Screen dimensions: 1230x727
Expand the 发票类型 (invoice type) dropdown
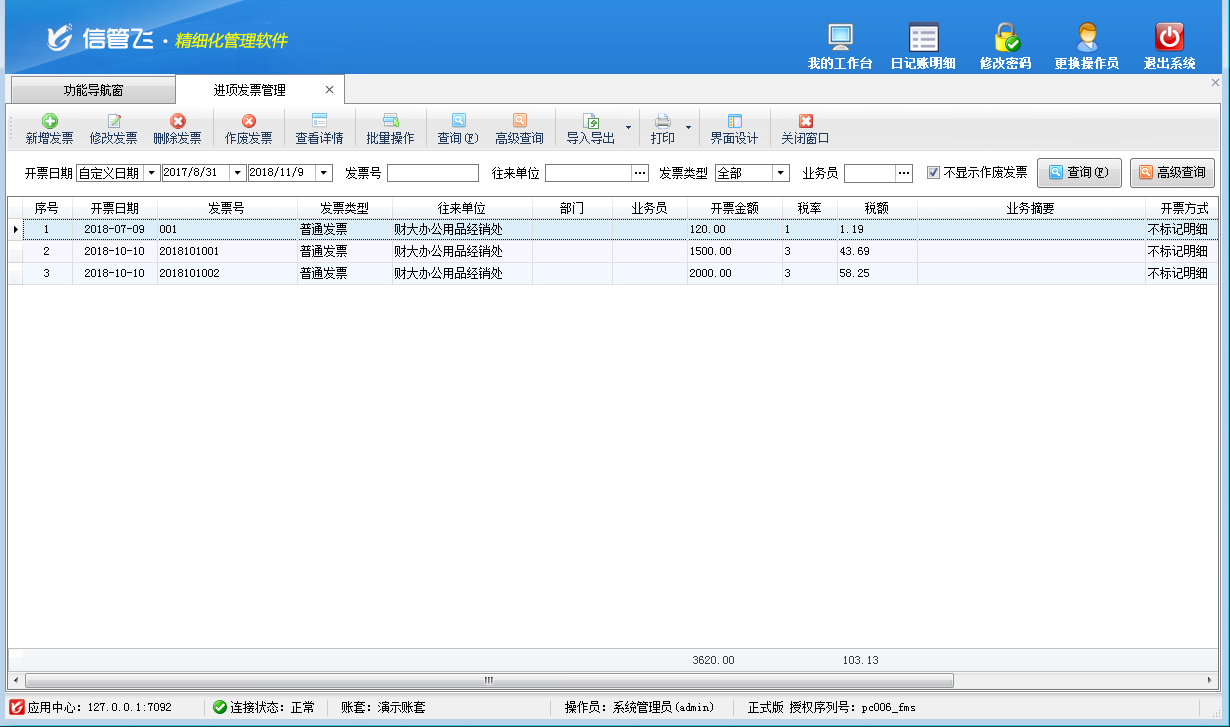(781, 173)
